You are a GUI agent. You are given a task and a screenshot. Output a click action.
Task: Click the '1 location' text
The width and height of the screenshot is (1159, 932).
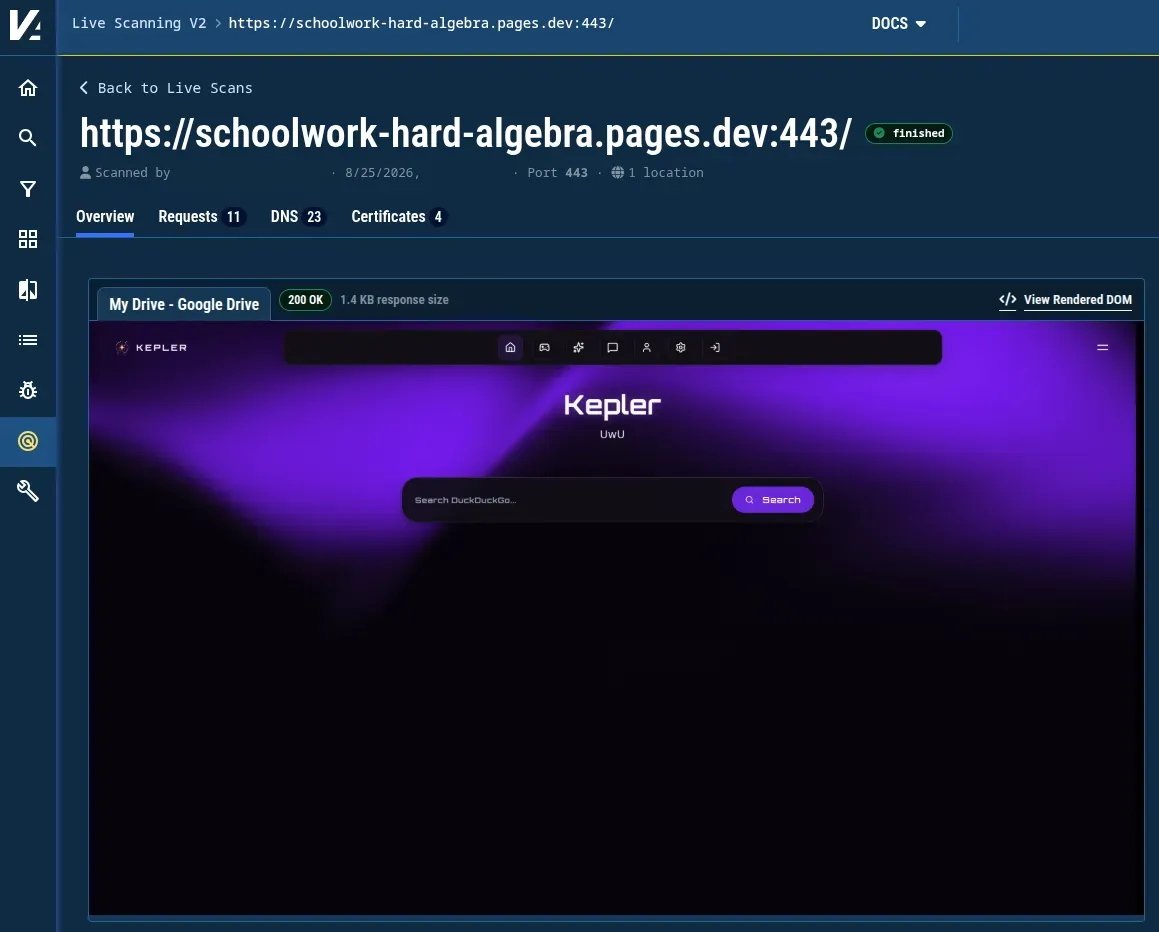point(666,172)
